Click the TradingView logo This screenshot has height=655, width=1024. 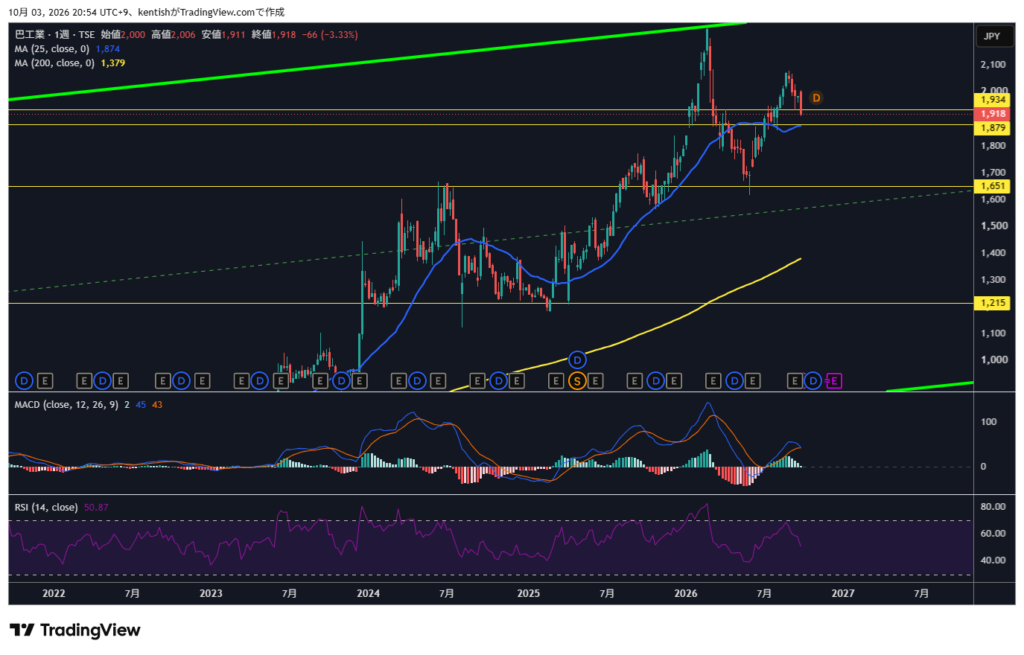tap(75, 630)
